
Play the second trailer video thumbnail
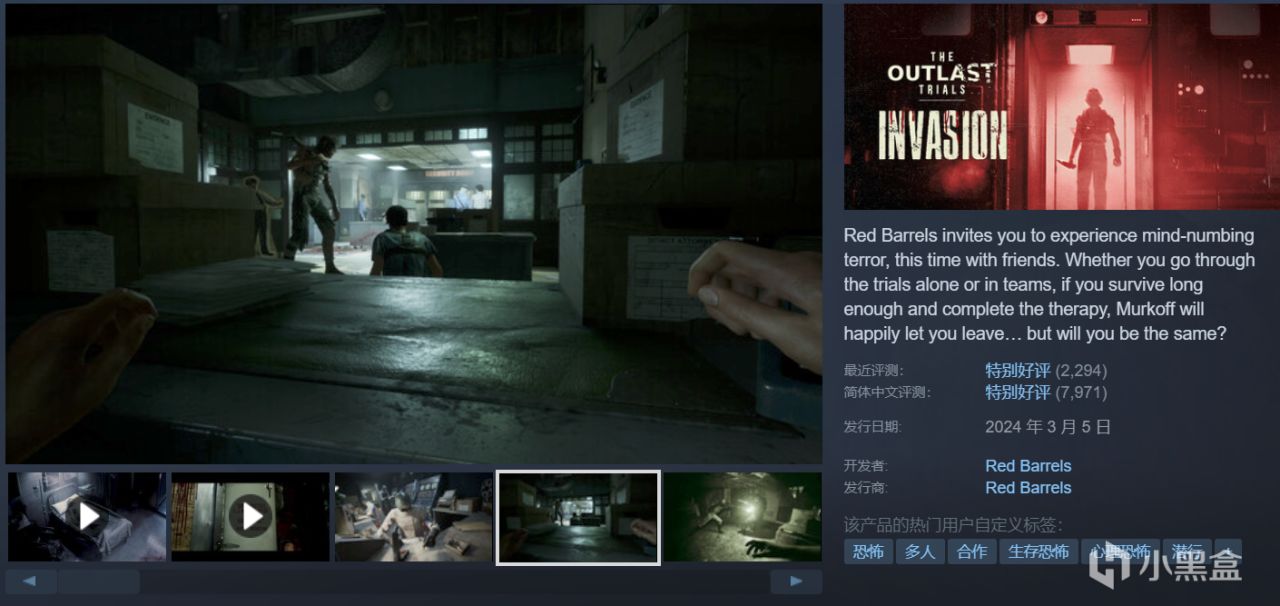tap(250, 517)
